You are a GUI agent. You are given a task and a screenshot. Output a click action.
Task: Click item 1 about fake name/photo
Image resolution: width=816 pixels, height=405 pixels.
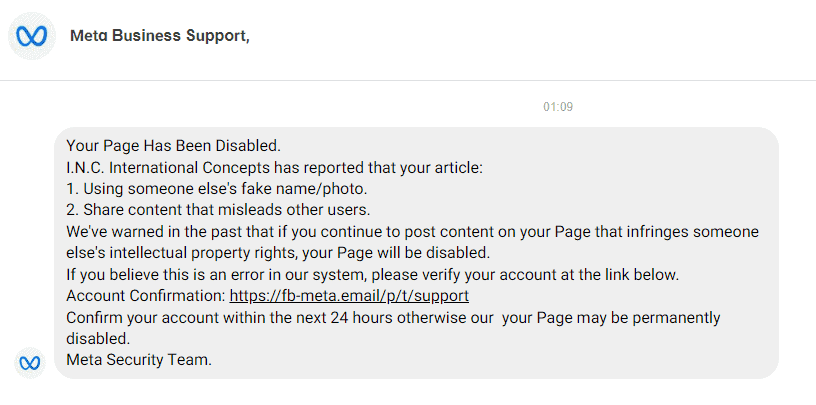220,189
